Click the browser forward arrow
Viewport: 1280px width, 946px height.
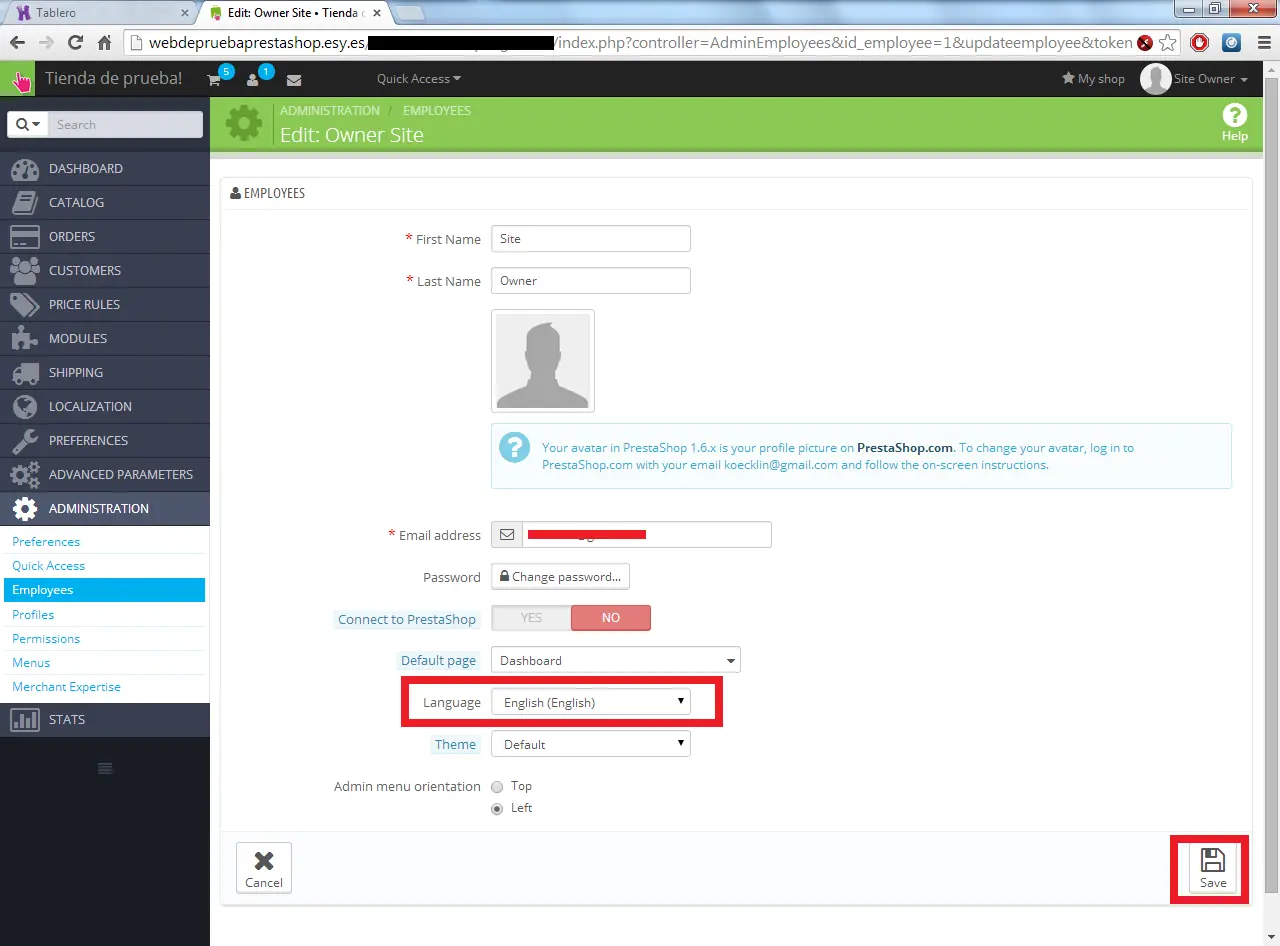pyautogui.click(x=46, y=43)
